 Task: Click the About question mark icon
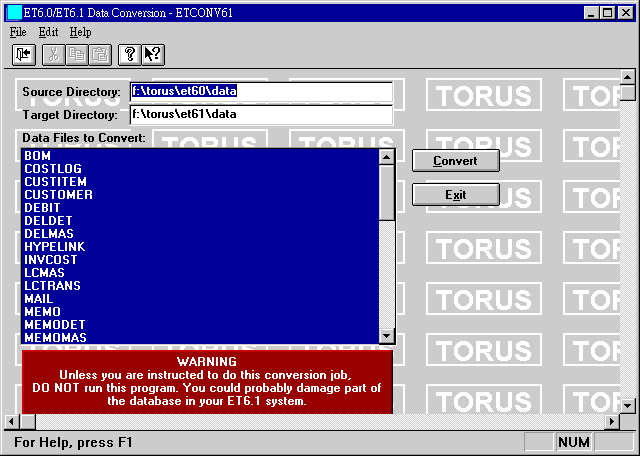[x=130, y=55]
